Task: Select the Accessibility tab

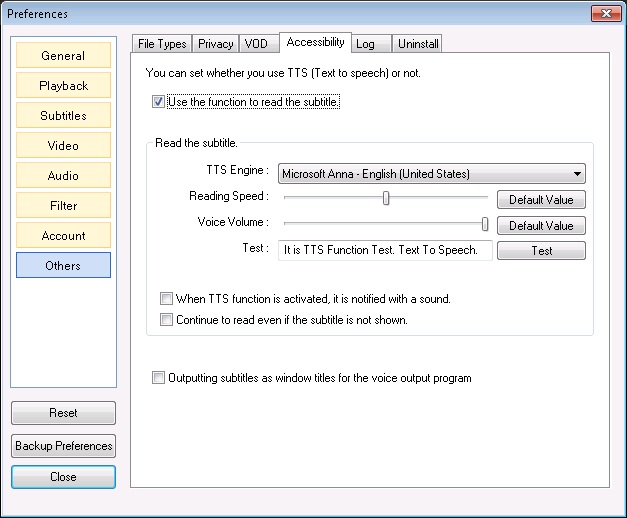Action: pos(315,42)
